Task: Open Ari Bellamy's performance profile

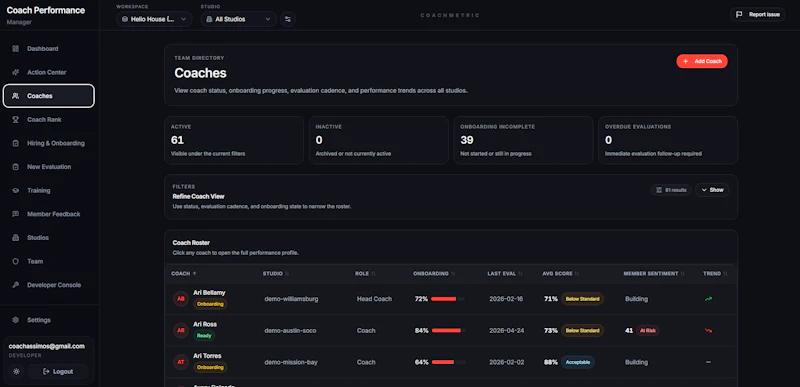Action: click(451, 299)
